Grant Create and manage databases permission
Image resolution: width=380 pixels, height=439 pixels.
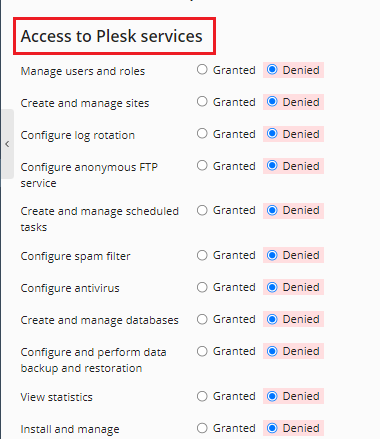202,319
